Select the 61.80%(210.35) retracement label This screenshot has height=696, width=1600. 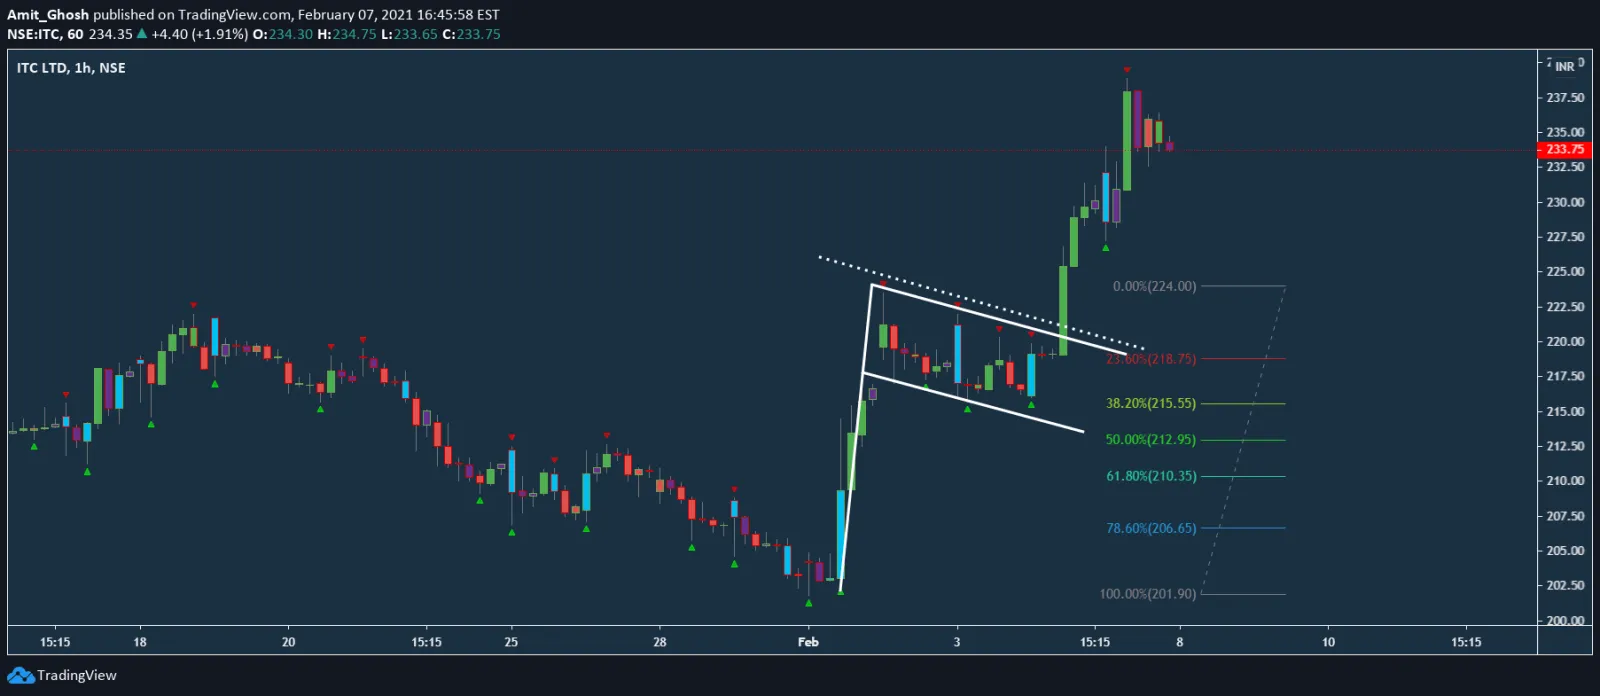[x=1150, y=476]
